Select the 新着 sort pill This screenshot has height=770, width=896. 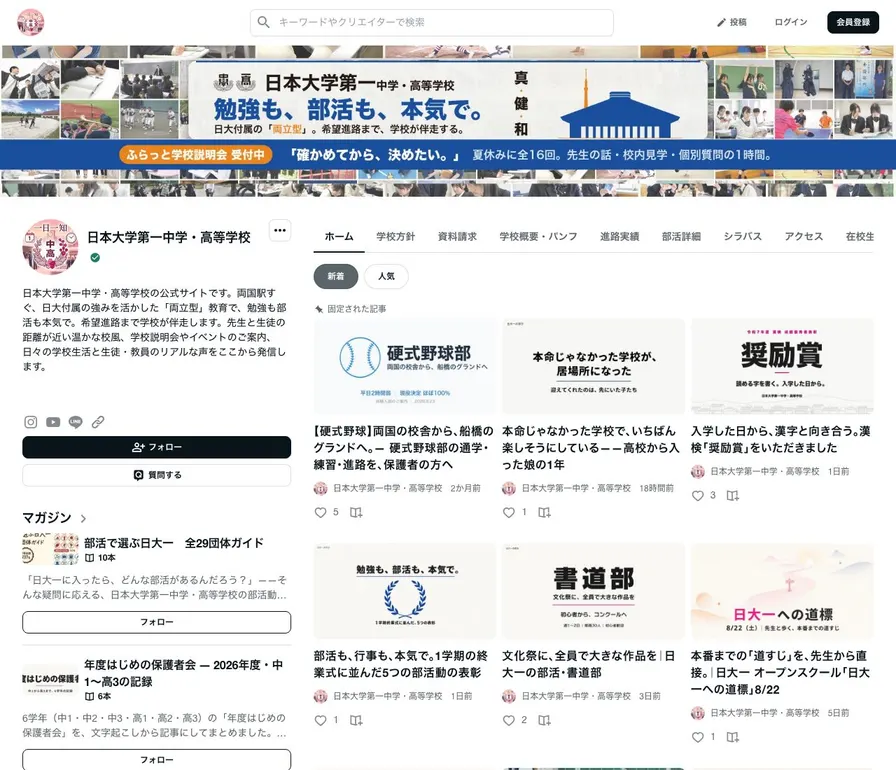336,276
